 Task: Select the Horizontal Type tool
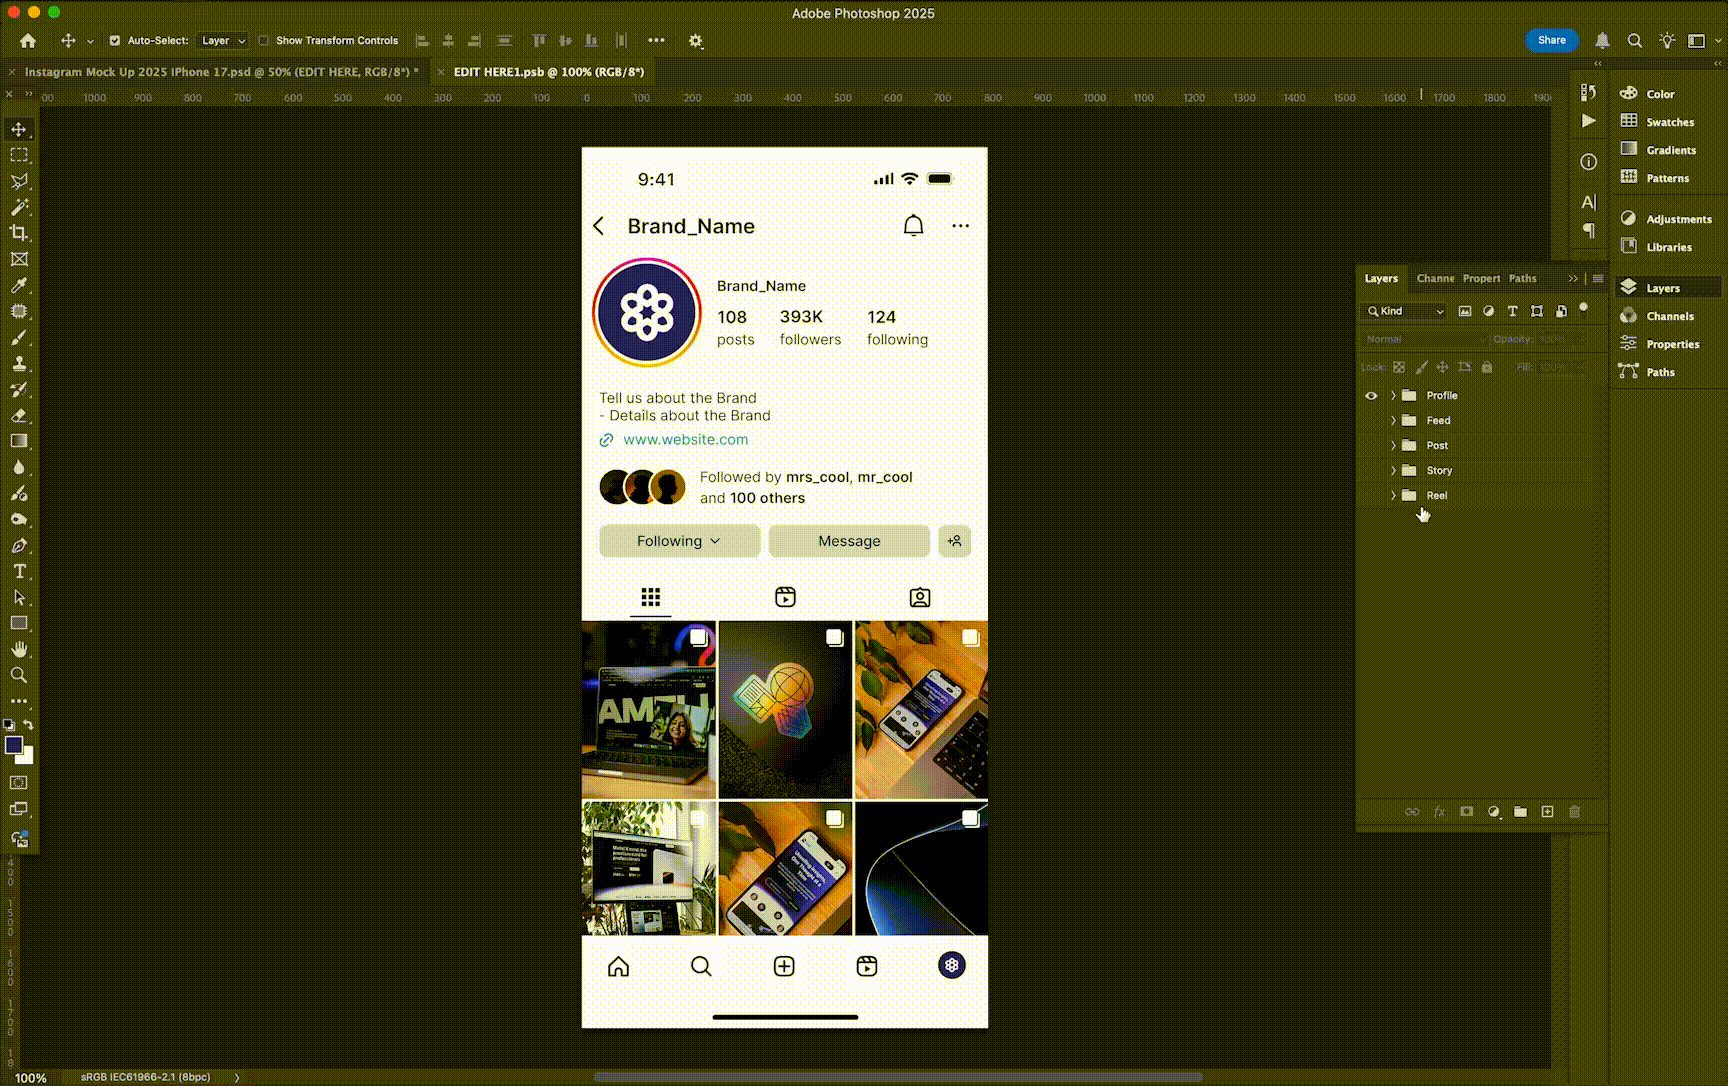tap(19, 572)
